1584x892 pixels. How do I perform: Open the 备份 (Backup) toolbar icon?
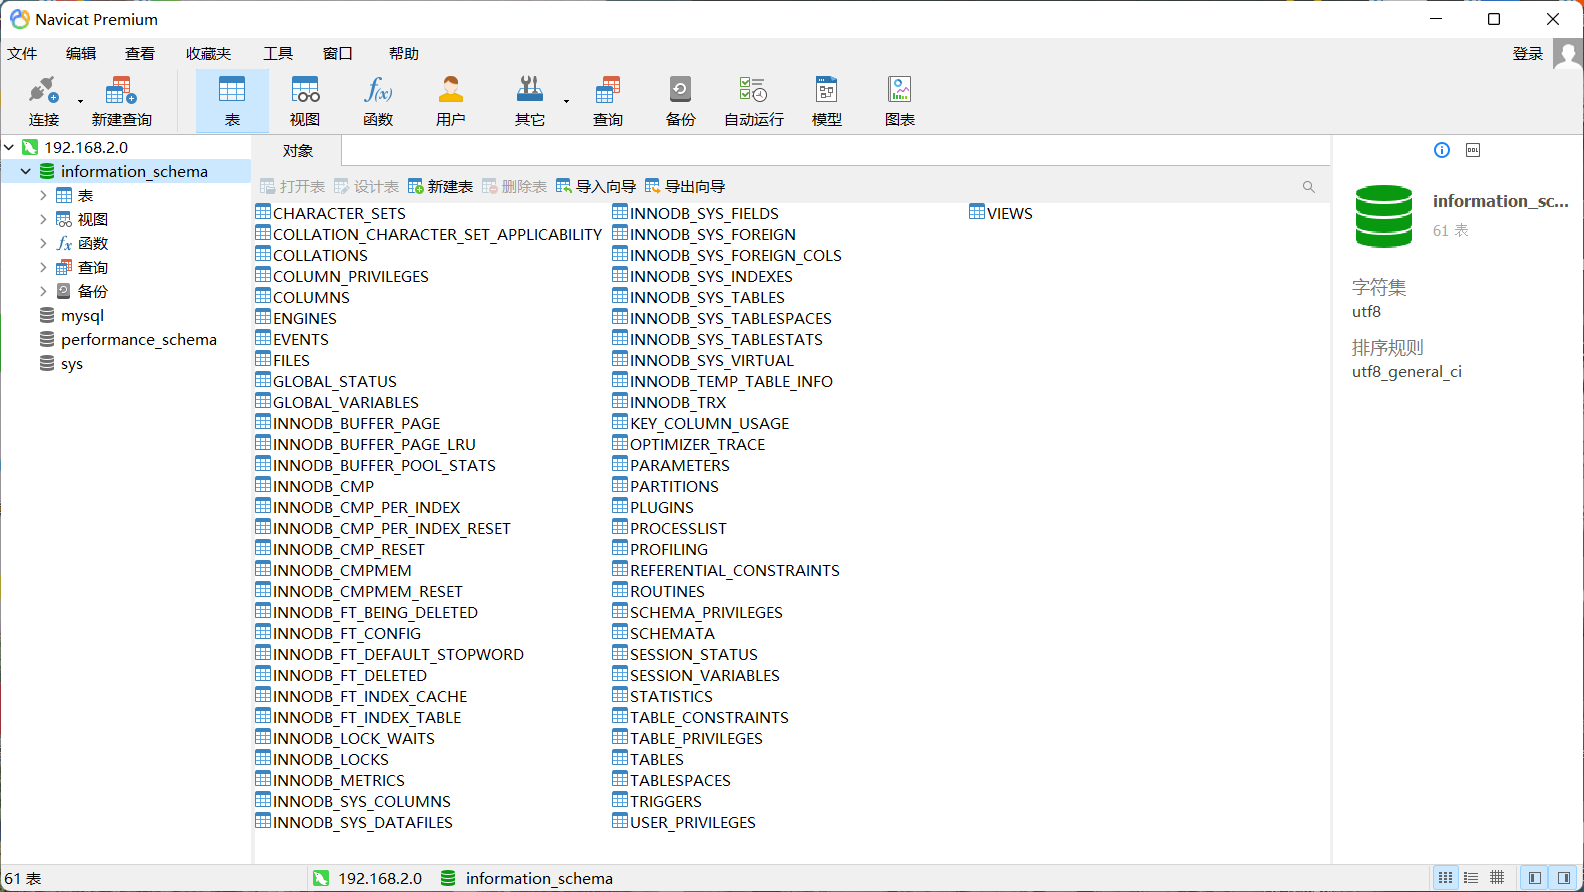pos(680,100)
